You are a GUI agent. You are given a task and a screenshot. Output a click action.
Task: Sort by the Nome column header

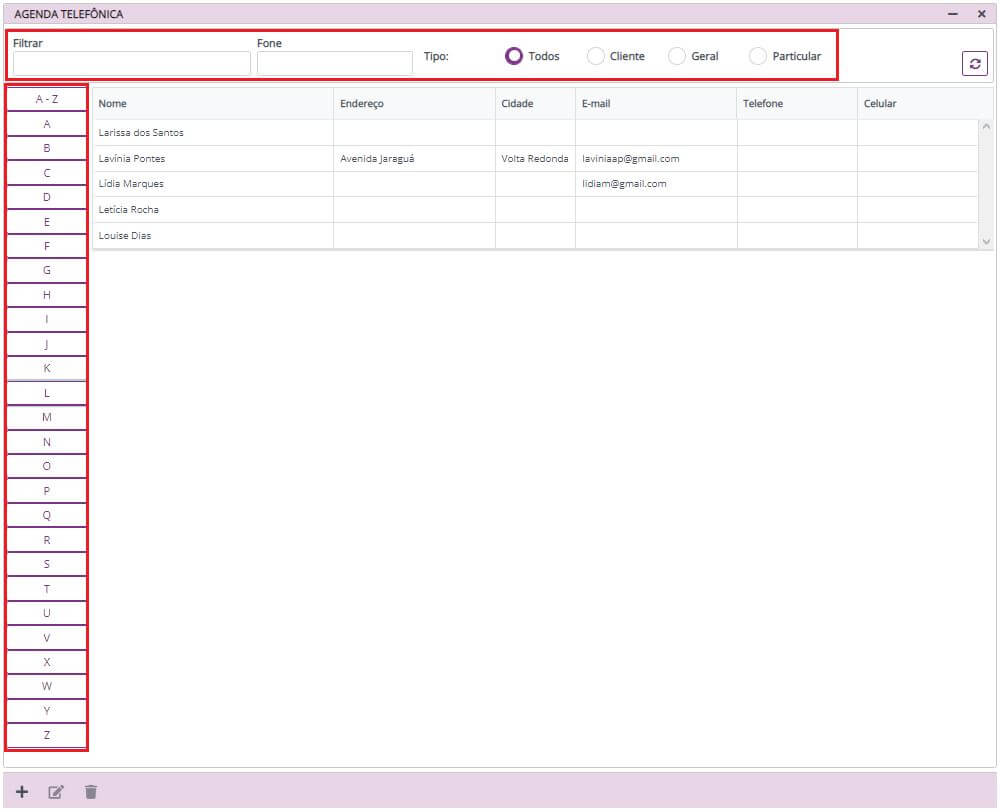point(113,104)
